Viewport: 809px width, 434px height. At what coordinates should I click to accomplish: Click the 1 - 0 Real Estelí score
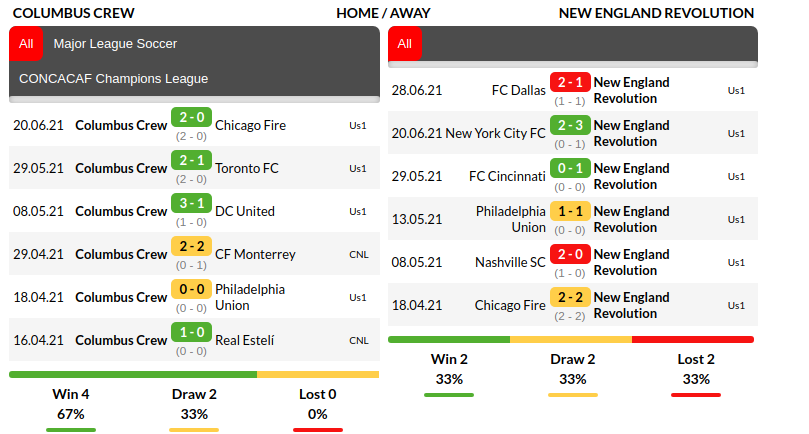click(190, 333)
